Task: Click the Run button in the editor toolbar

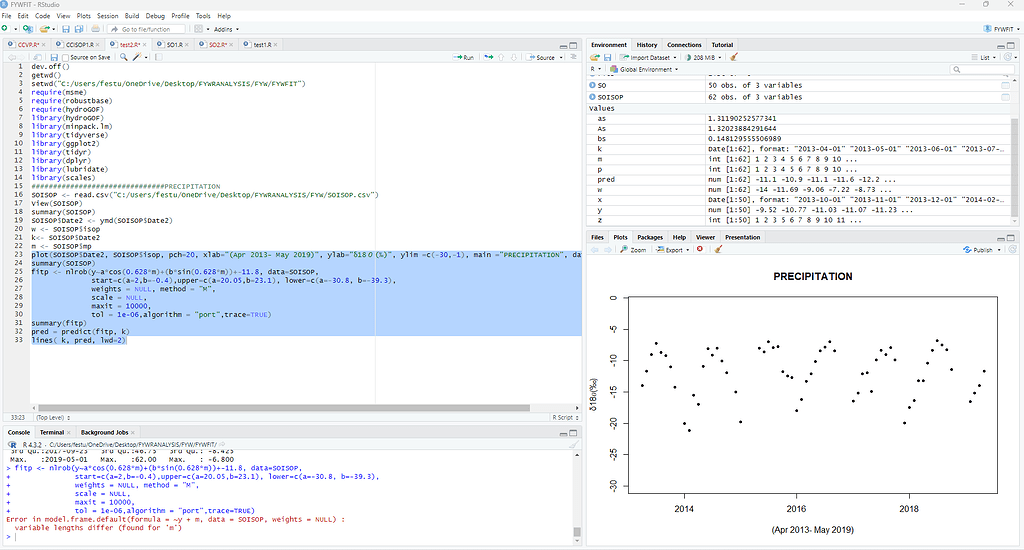Action: tap(463, 58)
